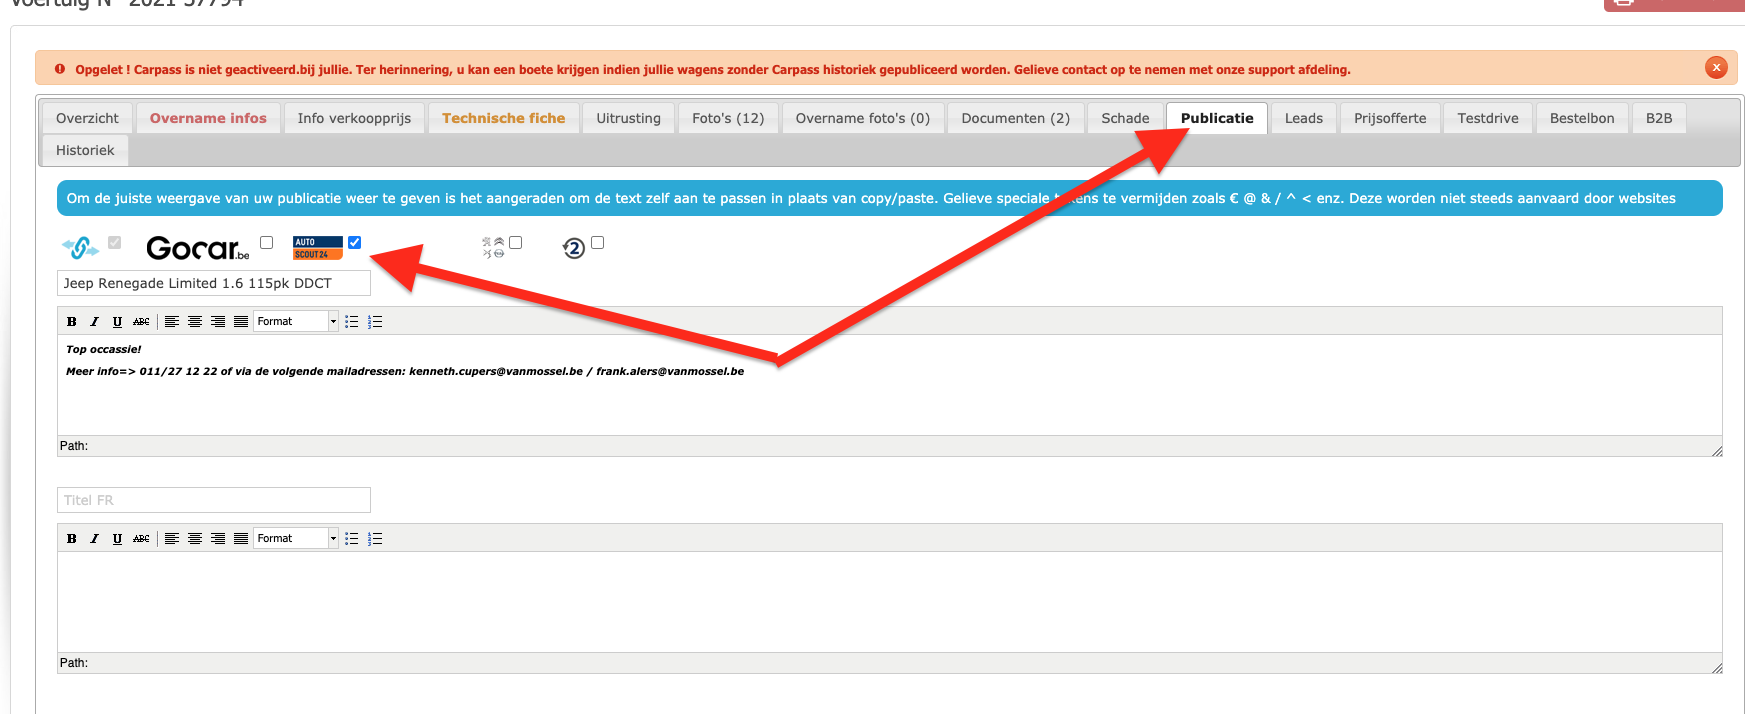Toggle Italic in the first editor toolbar
This screenshot has width=1745, height=714.
pos(94,321)
